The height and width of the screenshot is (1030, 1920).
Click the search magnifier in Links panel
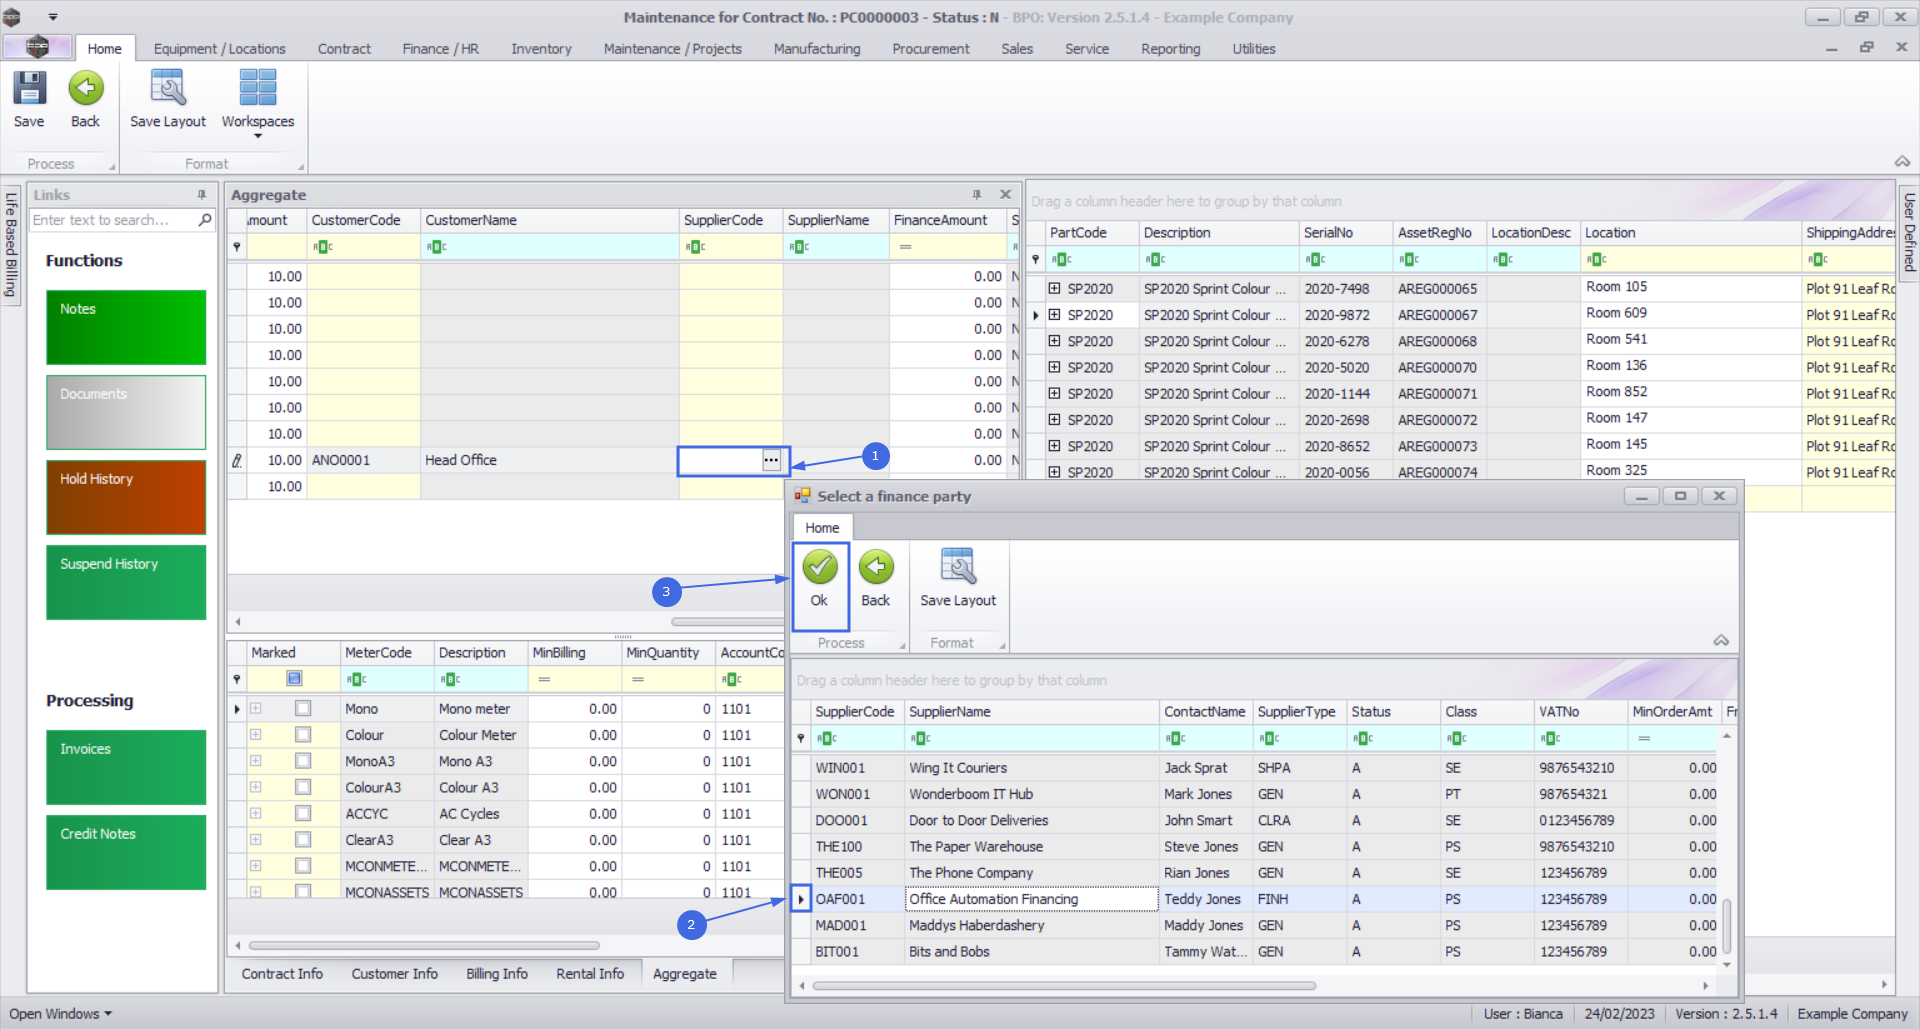tap(205, 220)
